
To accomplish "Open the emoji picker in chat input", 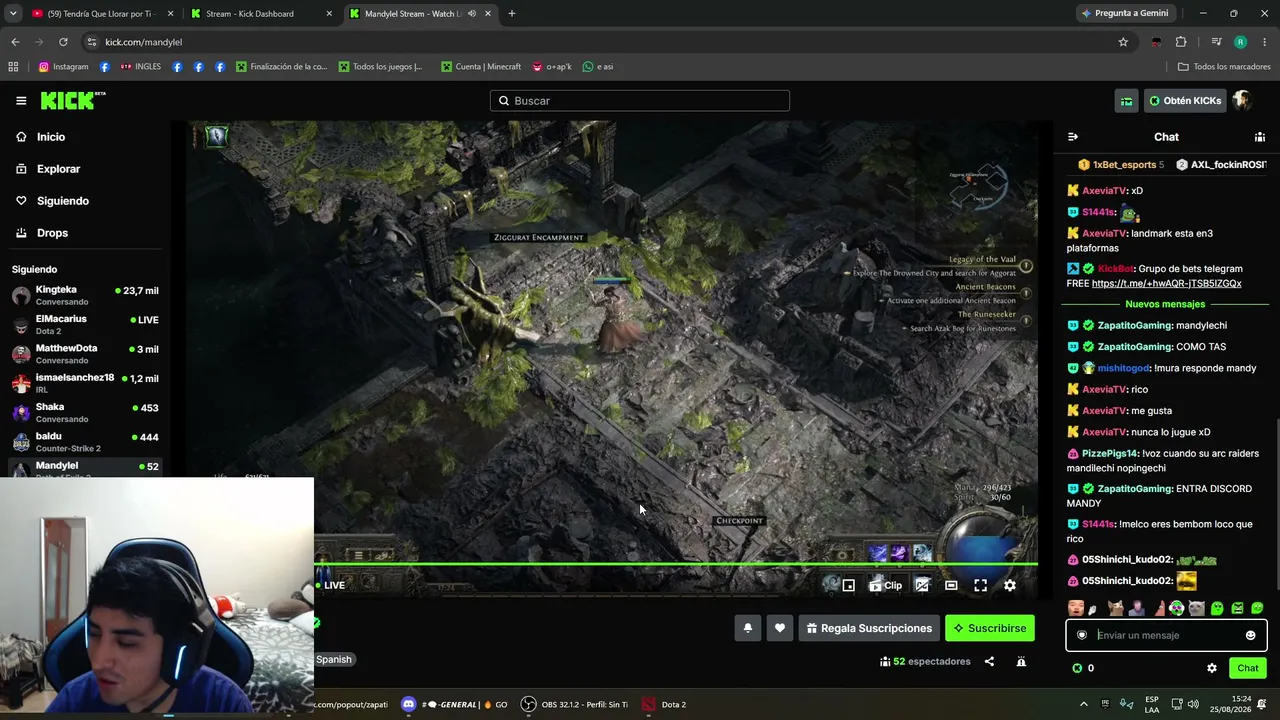I will [x=1250, y=635].
